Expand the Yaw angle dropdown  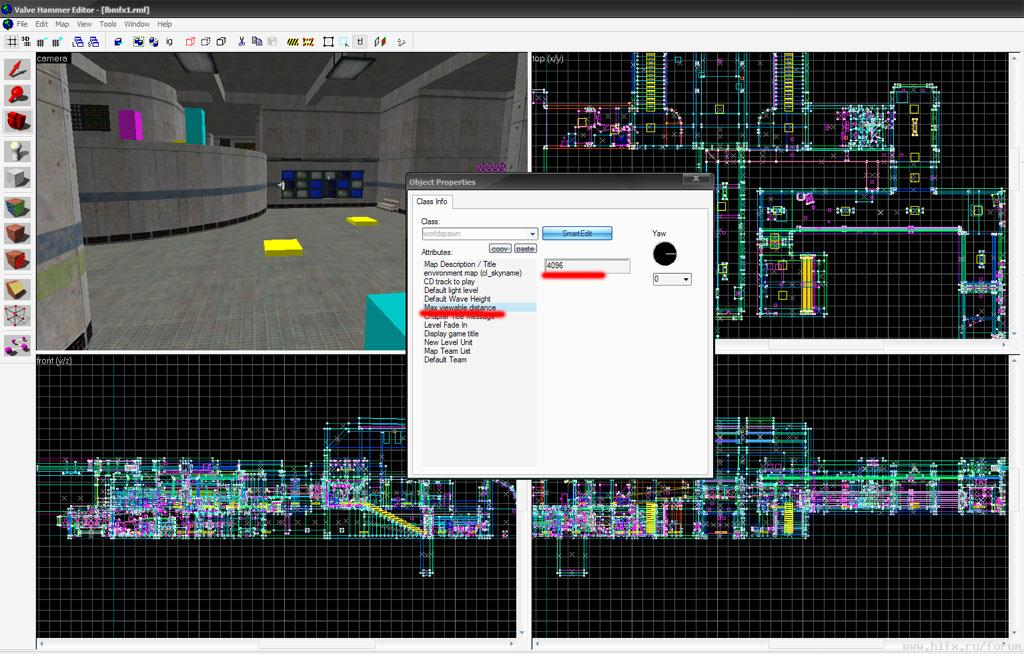685,280
